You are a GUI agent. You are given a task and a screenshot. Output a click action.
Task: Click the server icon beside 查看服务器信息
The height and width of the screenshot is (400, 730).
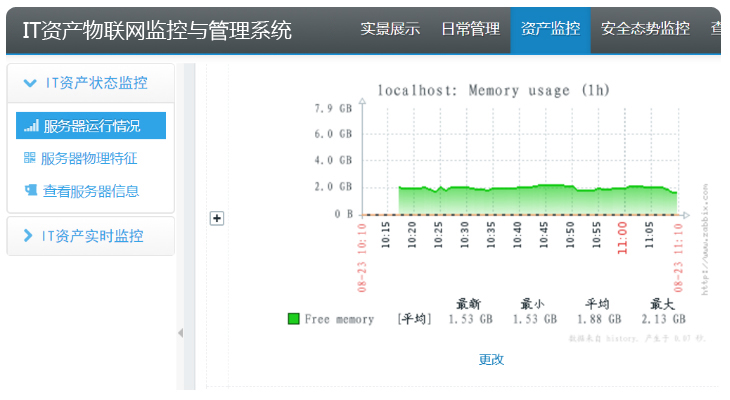coord(30,190)
